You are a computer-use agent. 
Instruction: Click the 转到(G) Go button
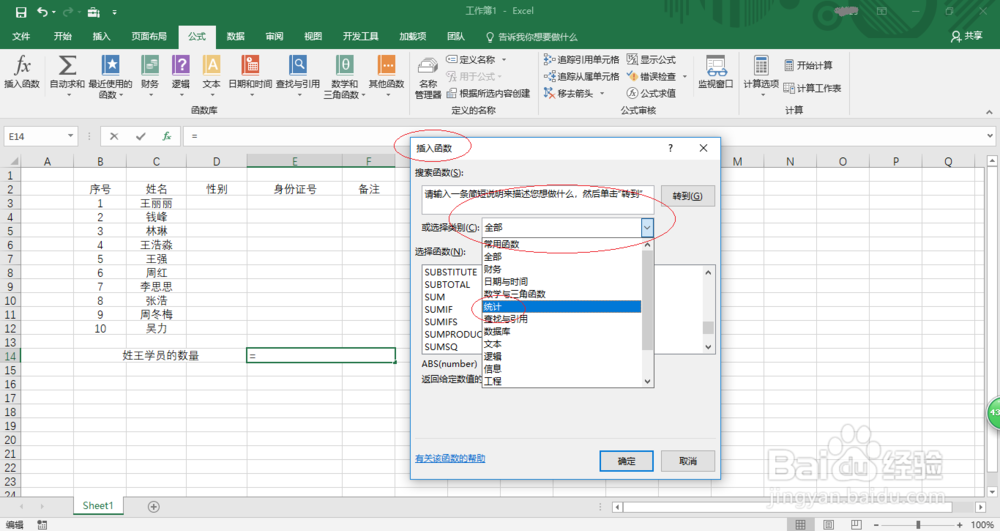click(688, 196)
